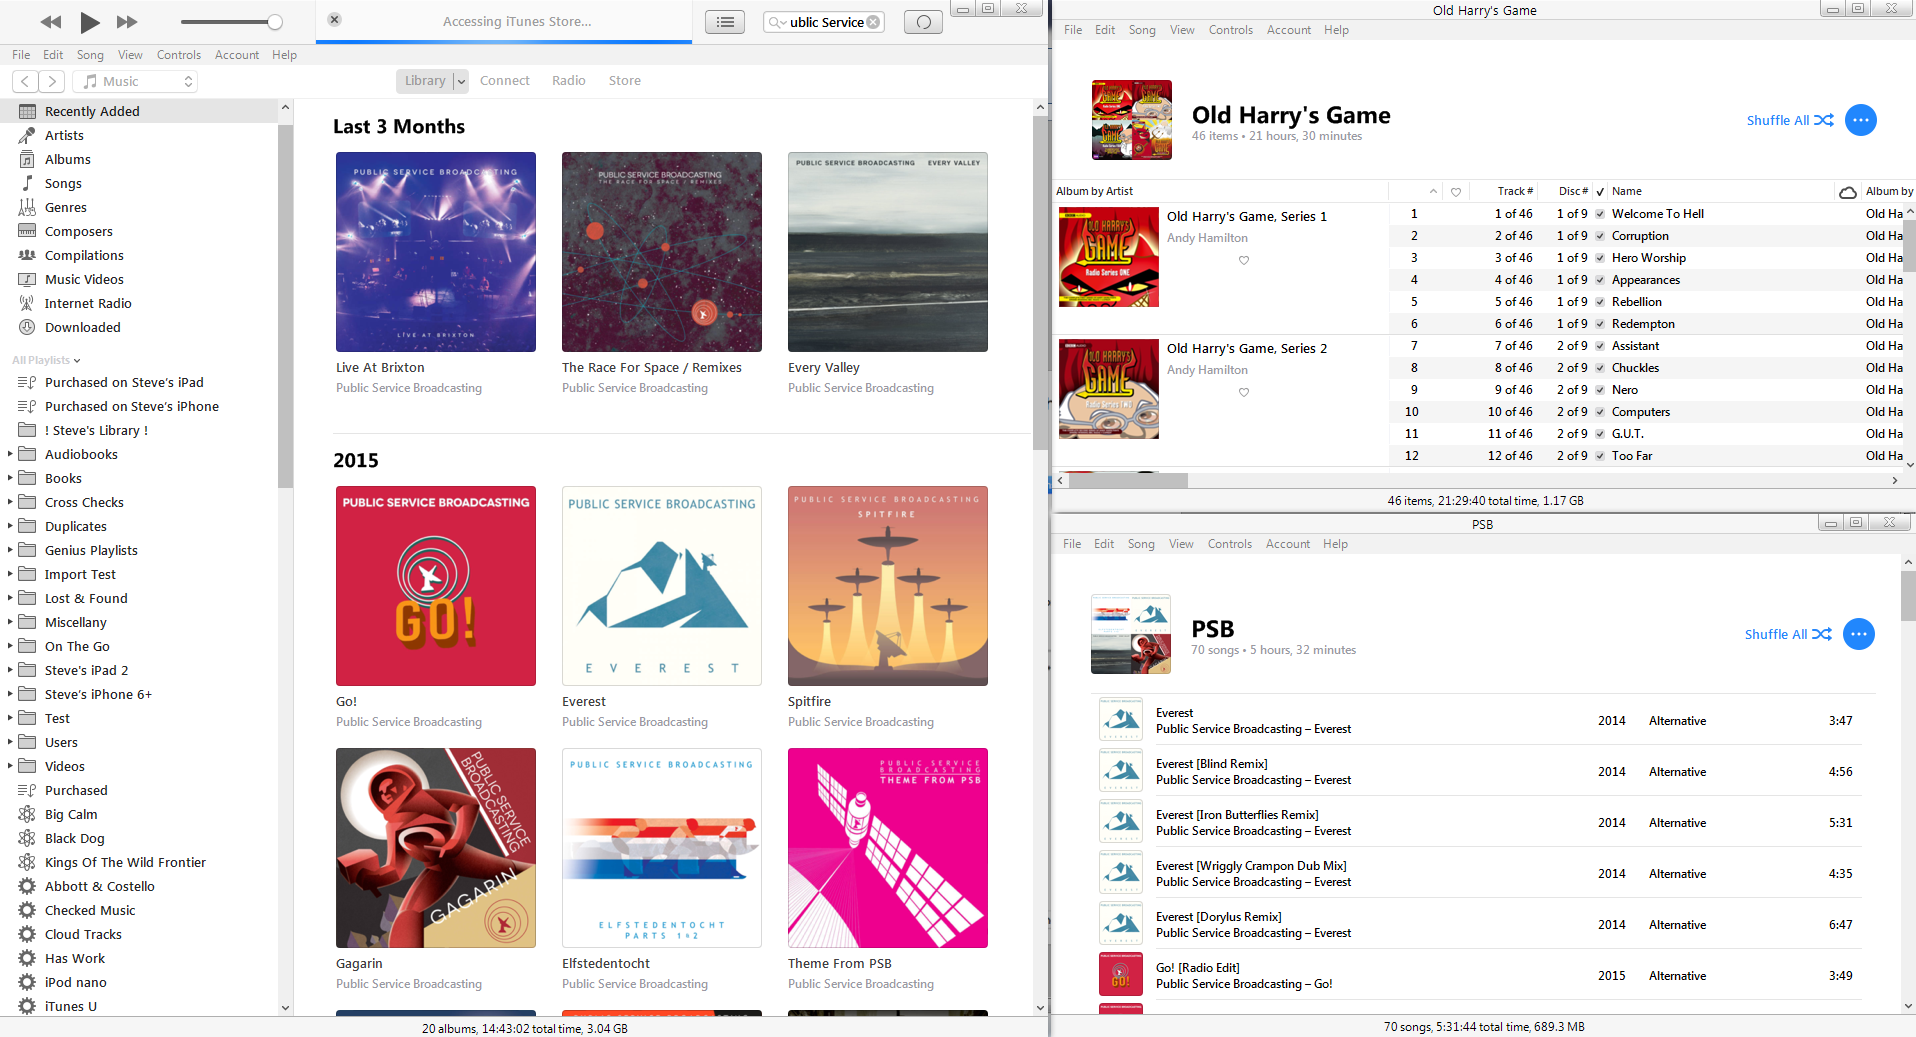1916x1037 pixels.
Task: Click the round device button beside search
Action: 923,22
